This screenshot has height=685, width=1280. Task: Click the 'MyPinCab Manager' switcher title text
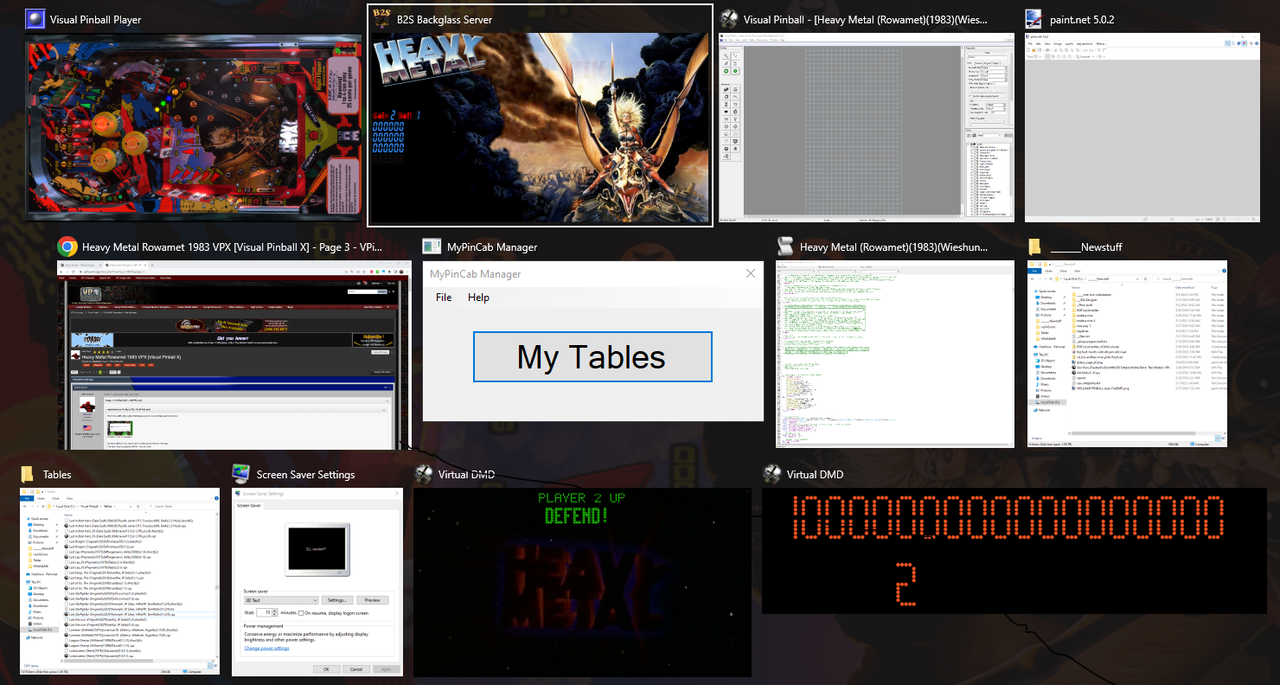[x=492, y=247]
